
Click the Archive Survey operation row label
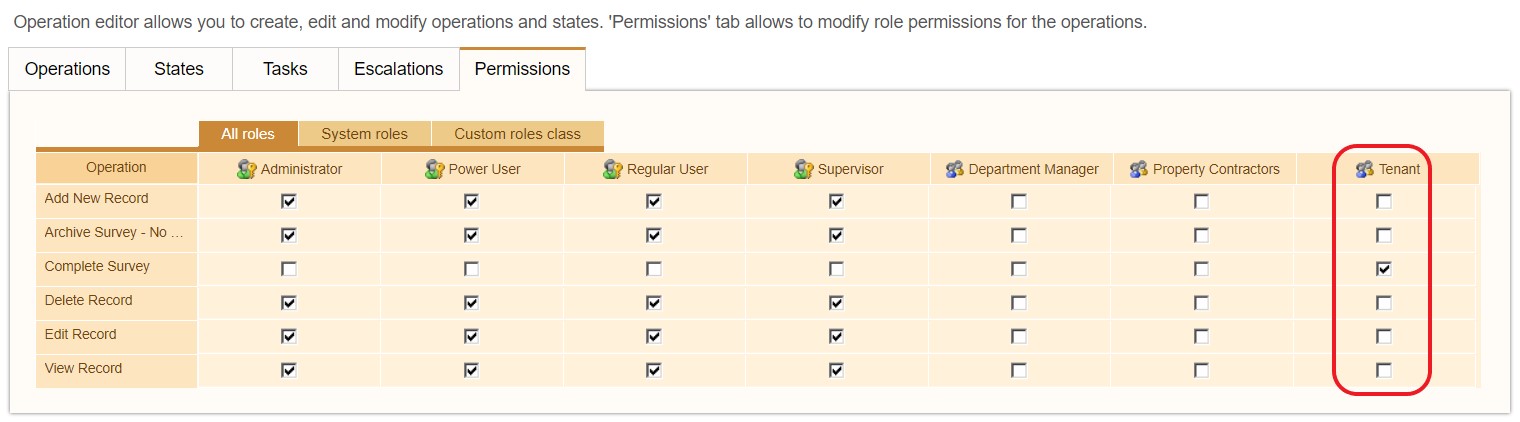click(x=115, y=233)
